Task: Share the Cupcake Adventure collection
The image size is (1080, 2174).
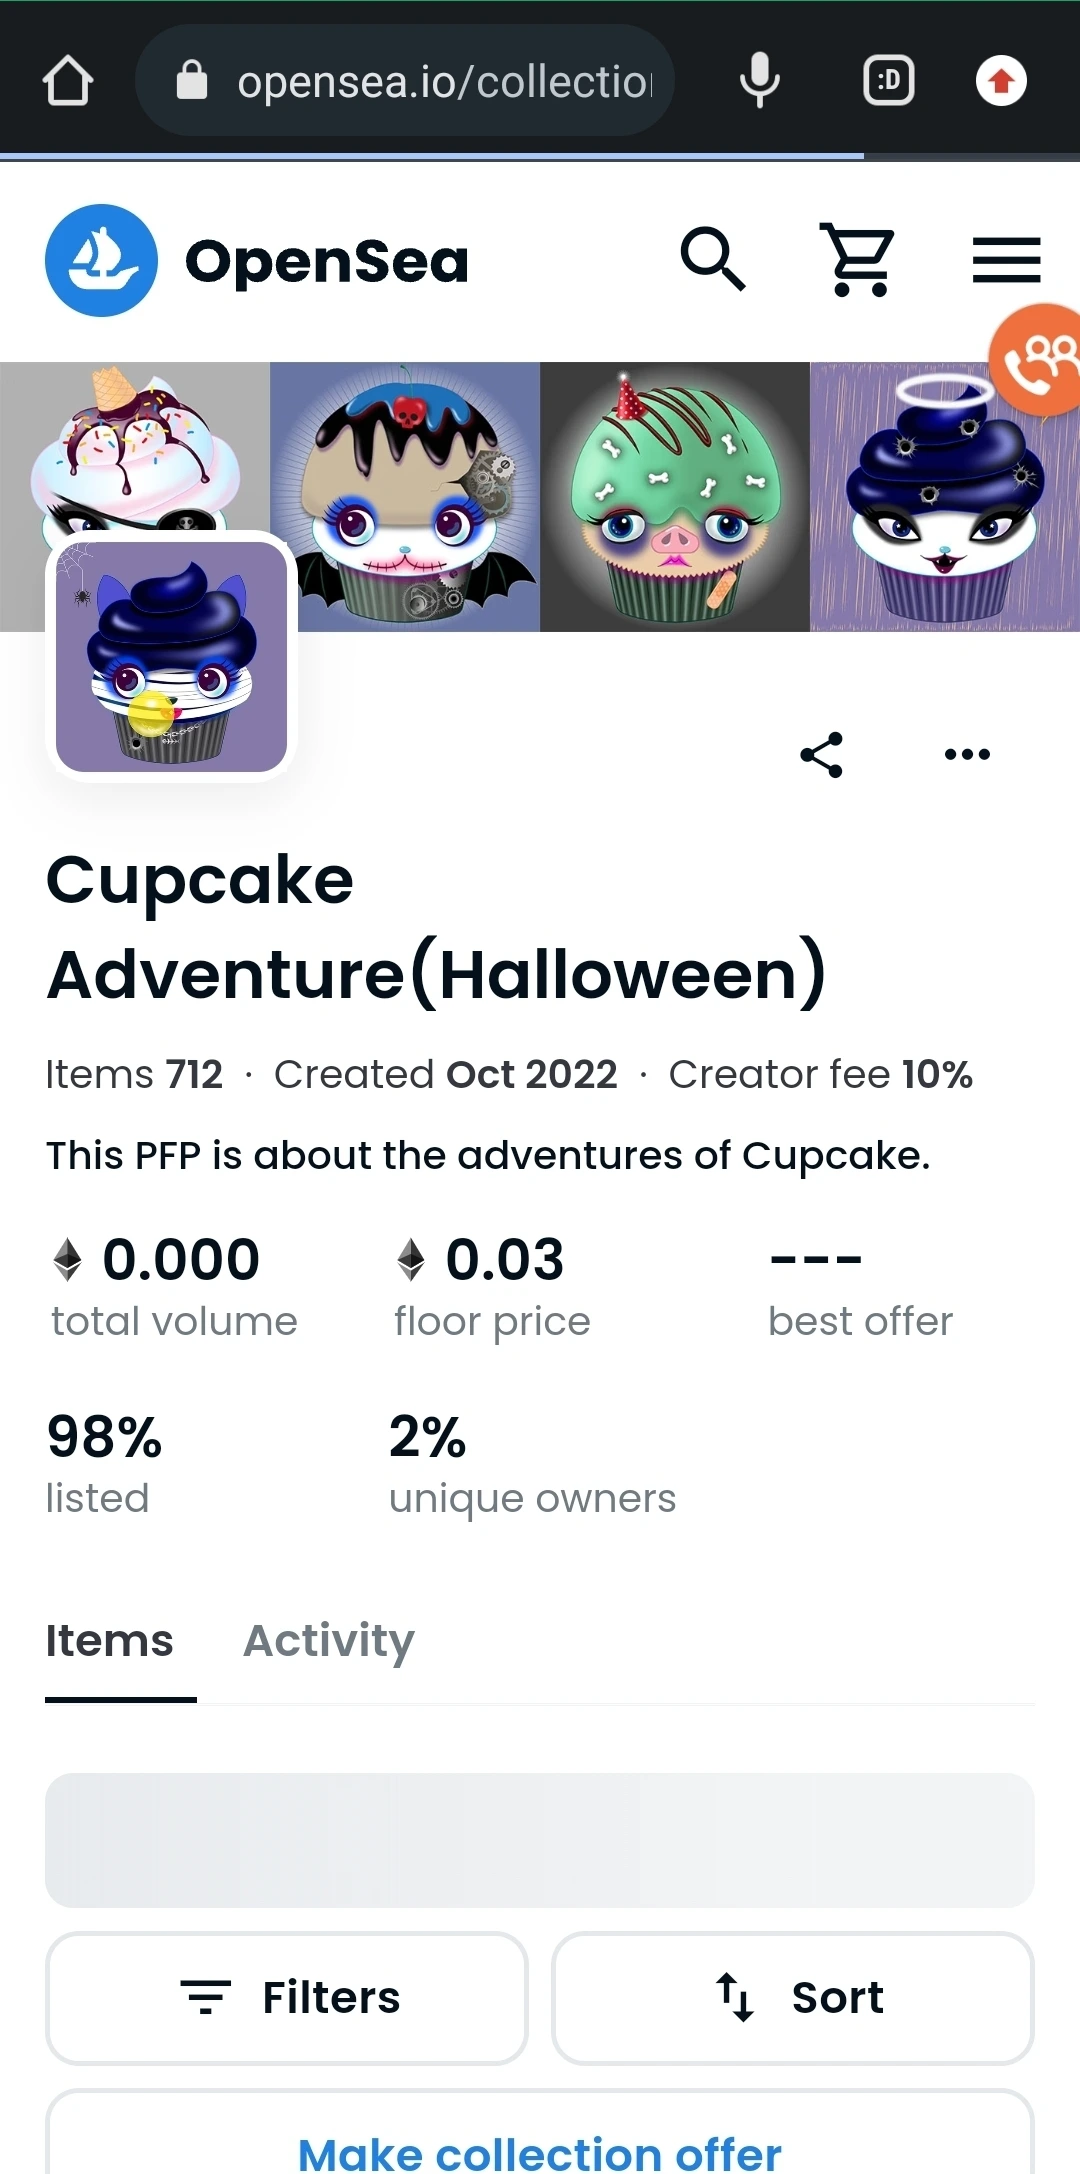Action: tap(822, 755)
